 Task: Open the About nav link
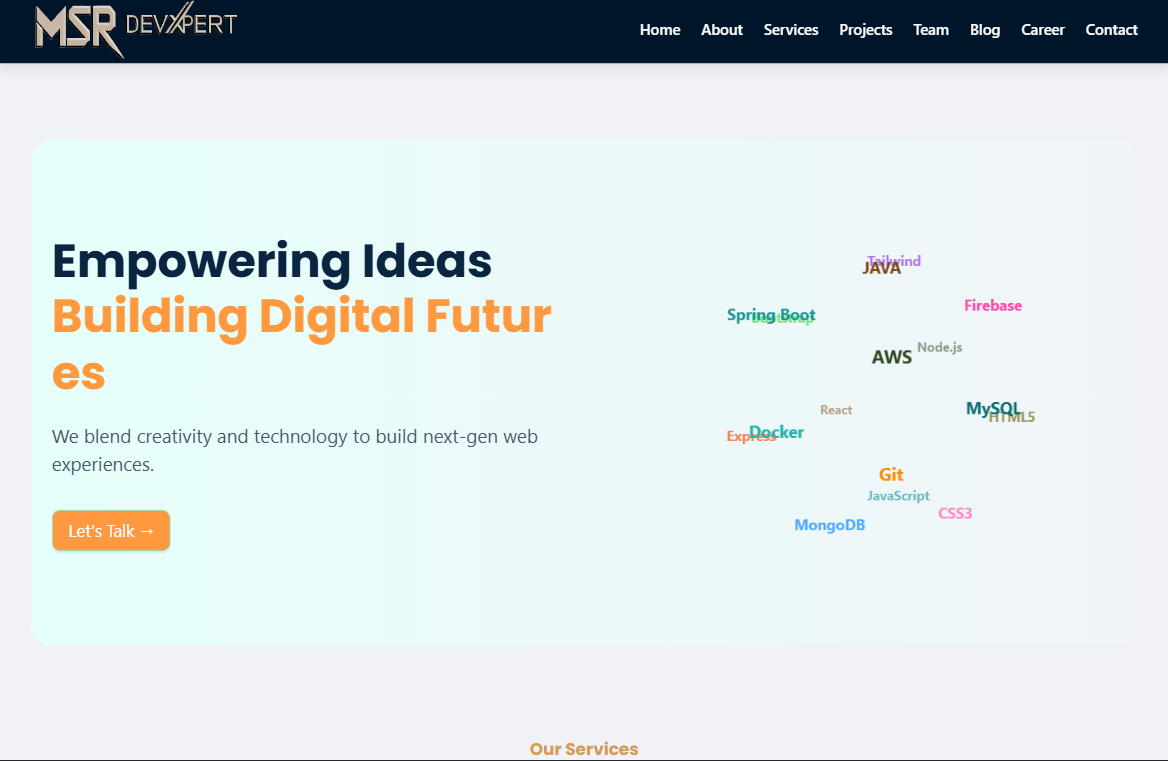(721, 30)
